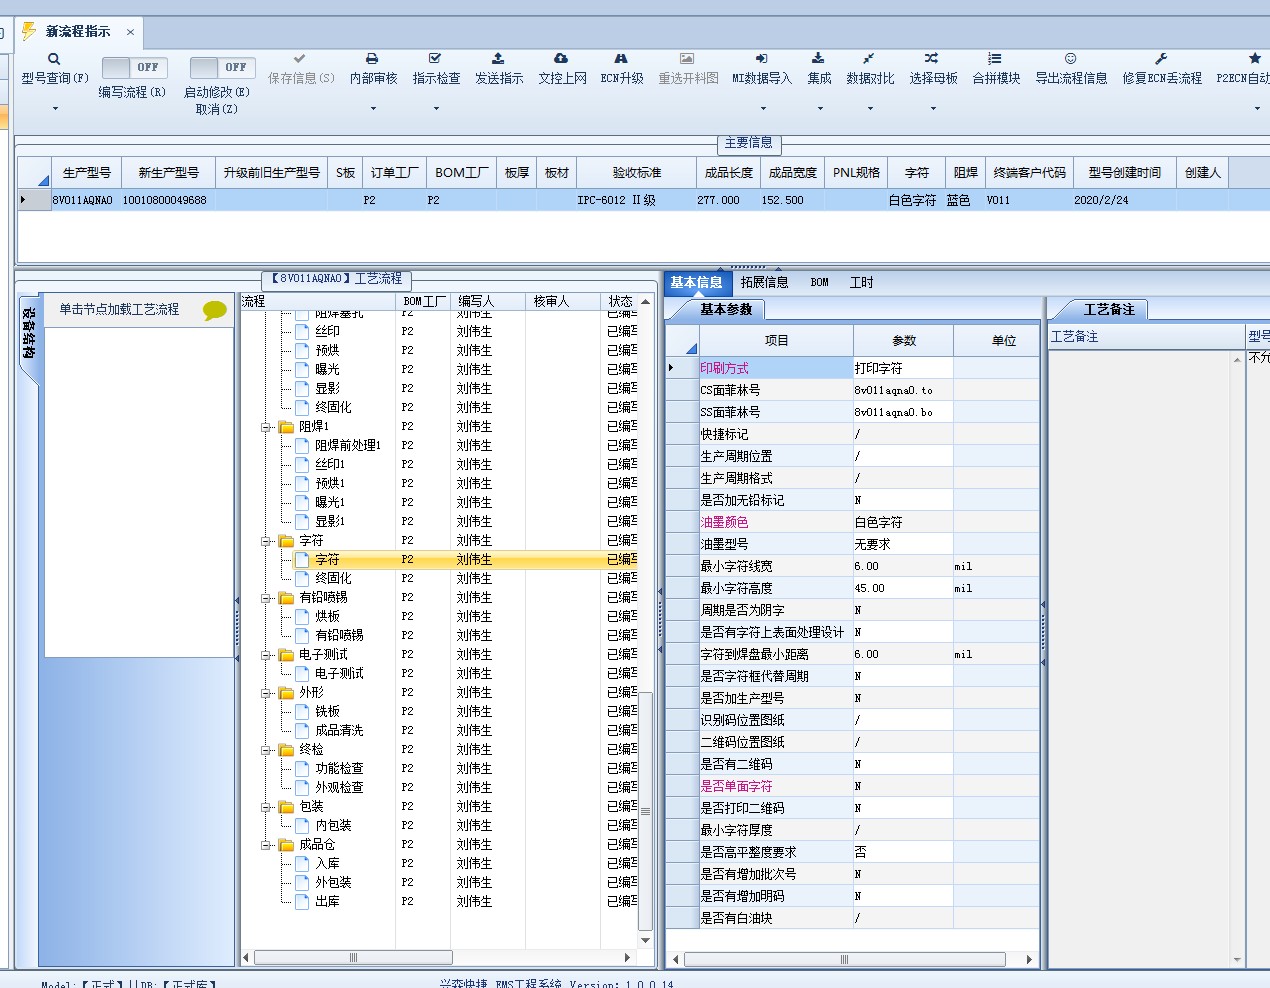Collapse the 成品仓 tree node
This screenshot has height=988, width=1270.
267,845
